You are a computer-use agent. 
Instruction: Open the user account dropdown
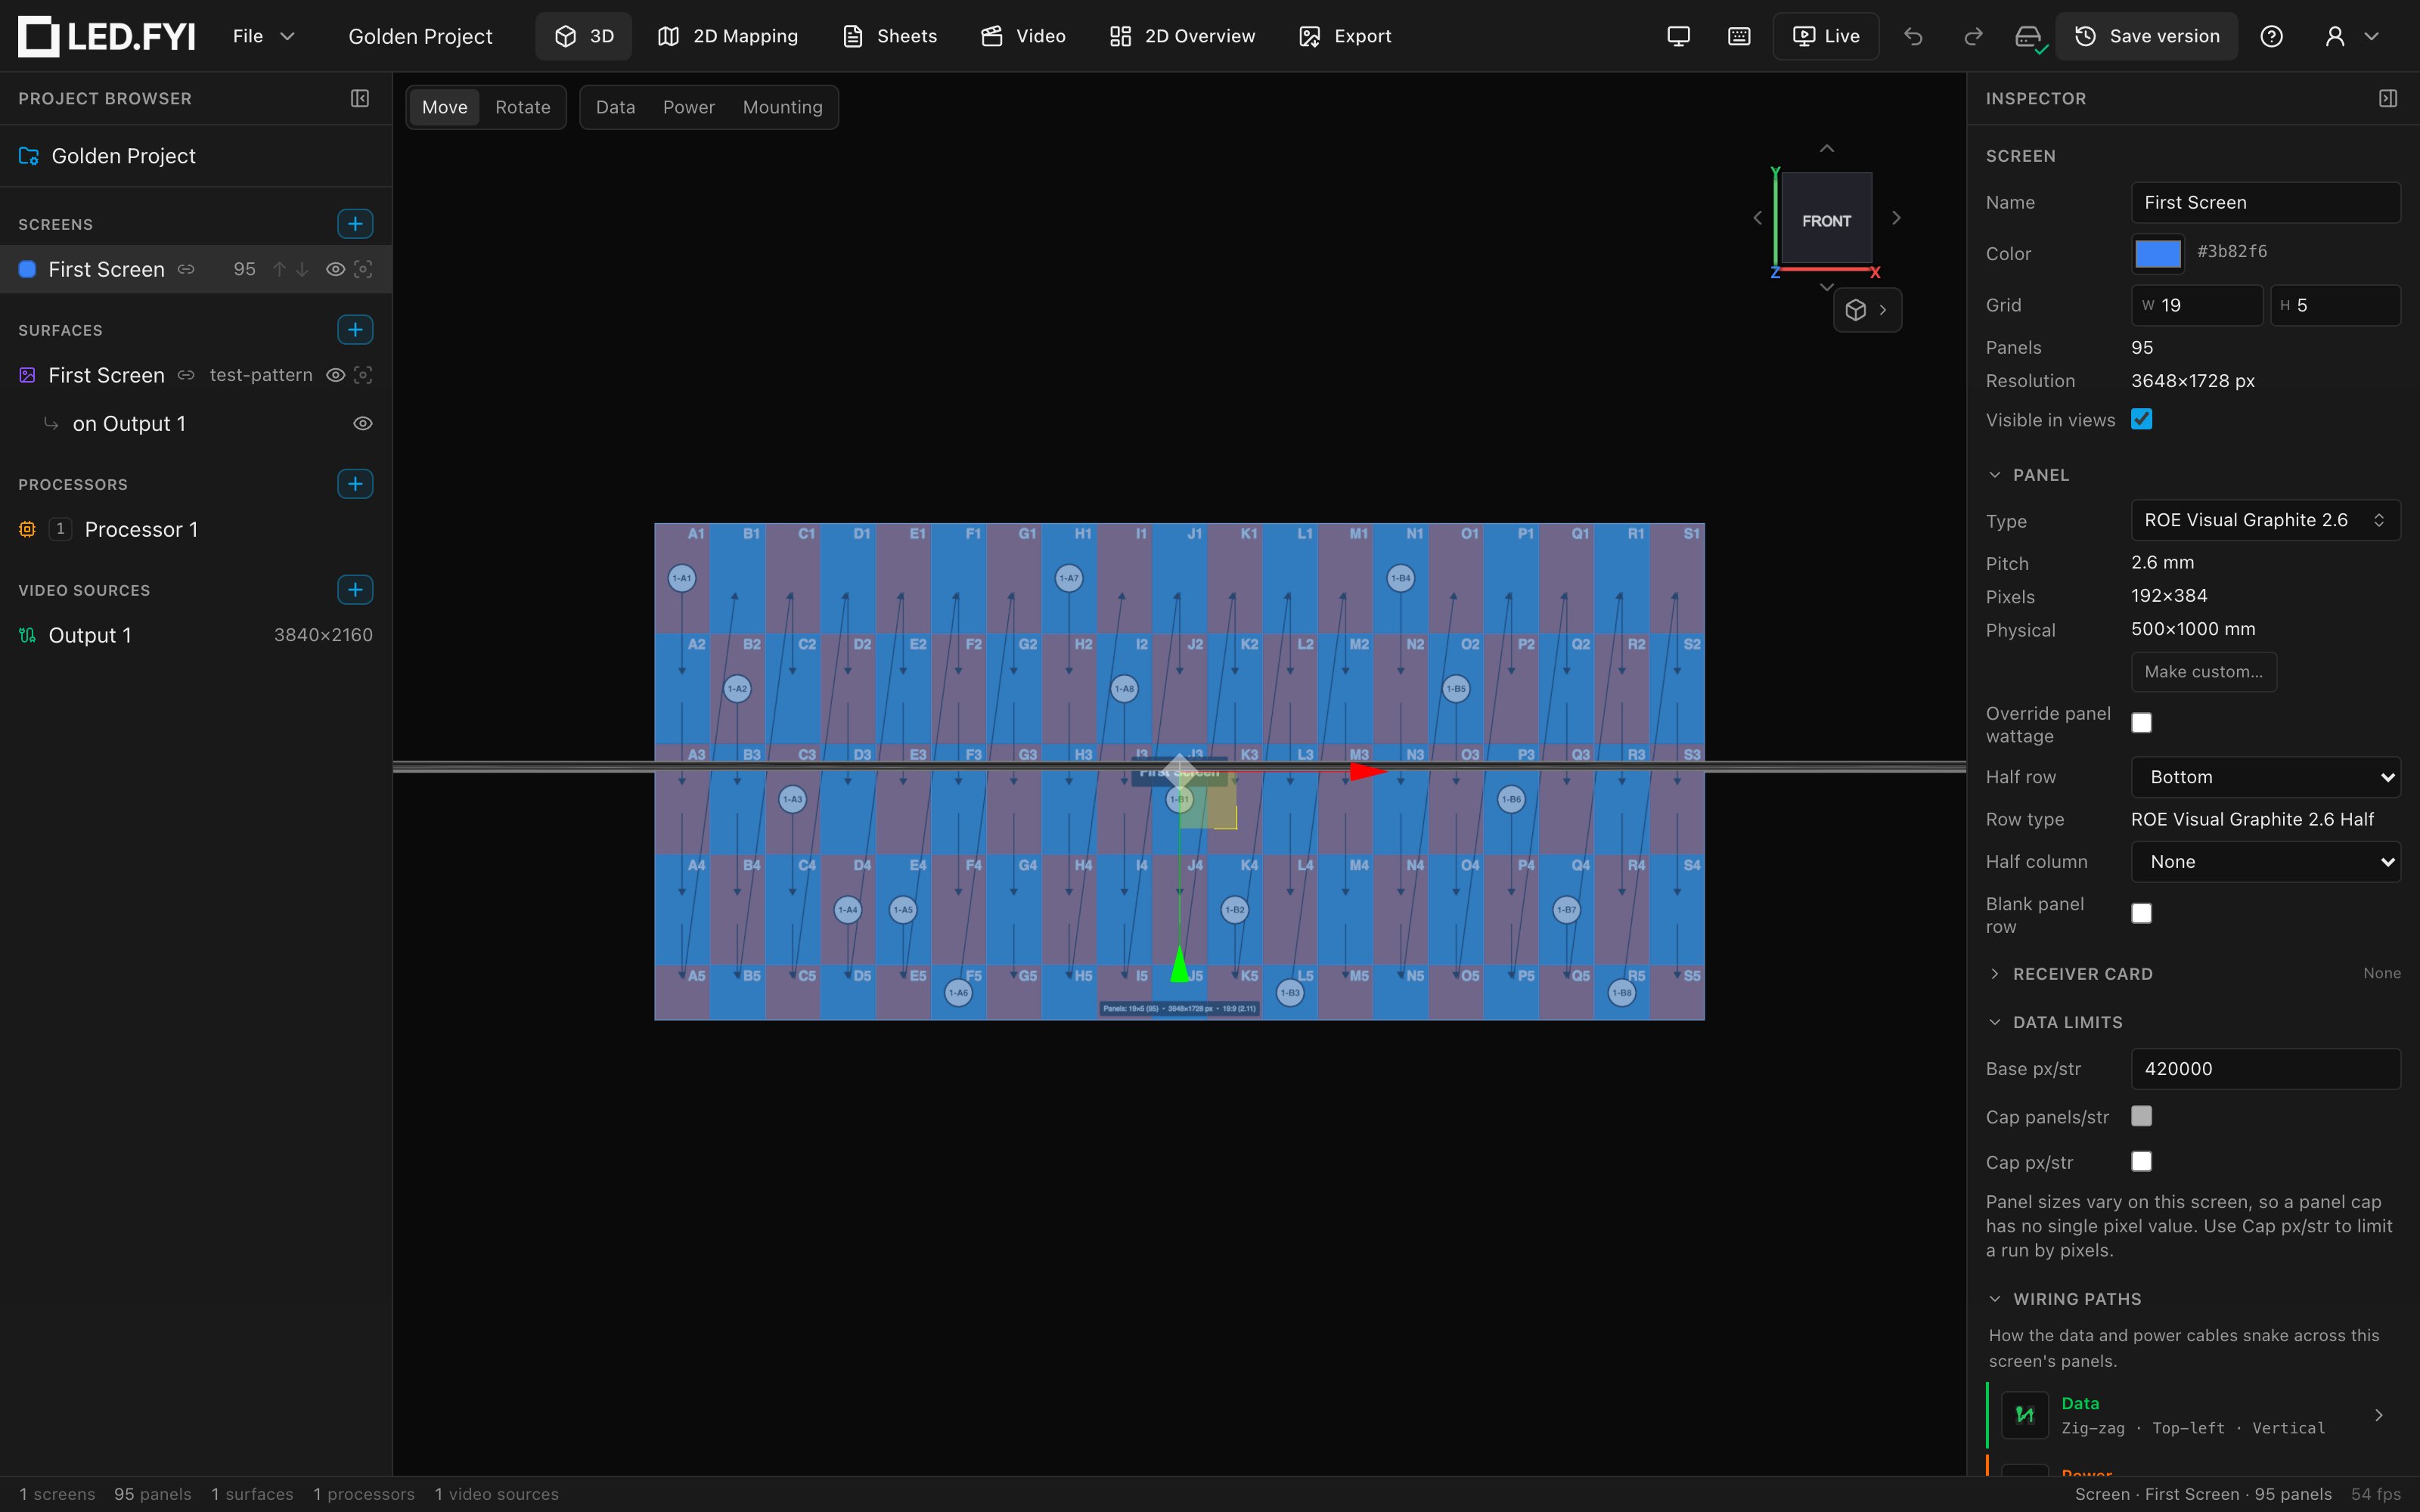click(2351, 36)
